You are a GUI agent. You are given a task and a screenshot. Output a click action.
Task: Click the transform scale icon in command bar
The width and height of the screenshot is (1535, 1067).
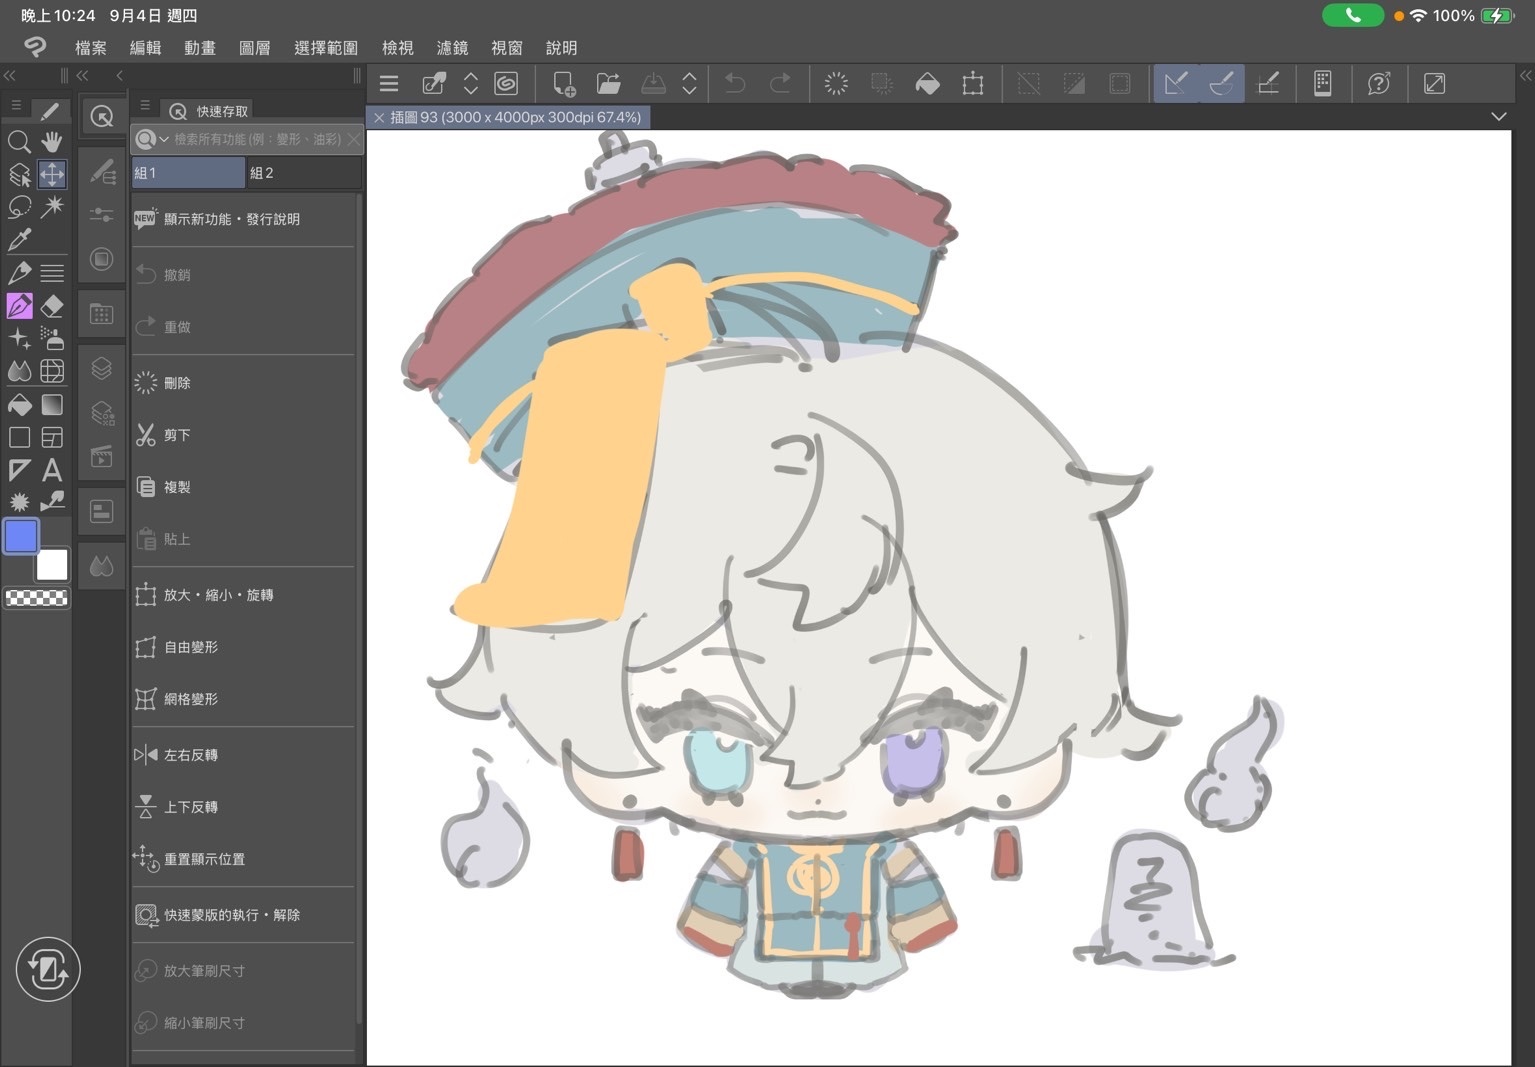tap(973, 84)
